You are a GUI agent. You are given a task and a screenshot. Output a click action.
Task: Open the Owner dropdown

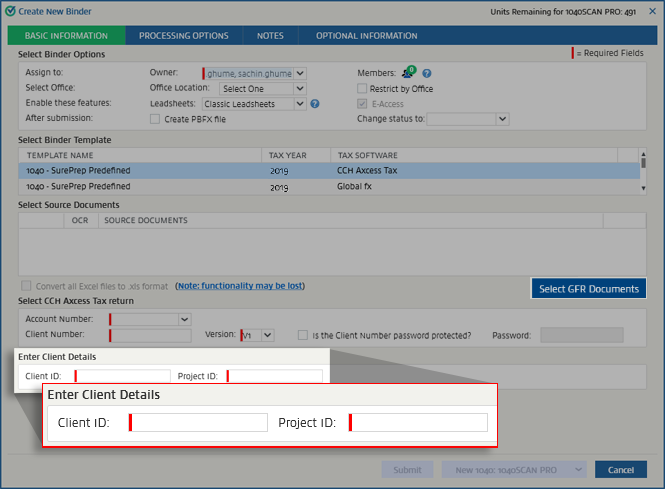point(300,73)
